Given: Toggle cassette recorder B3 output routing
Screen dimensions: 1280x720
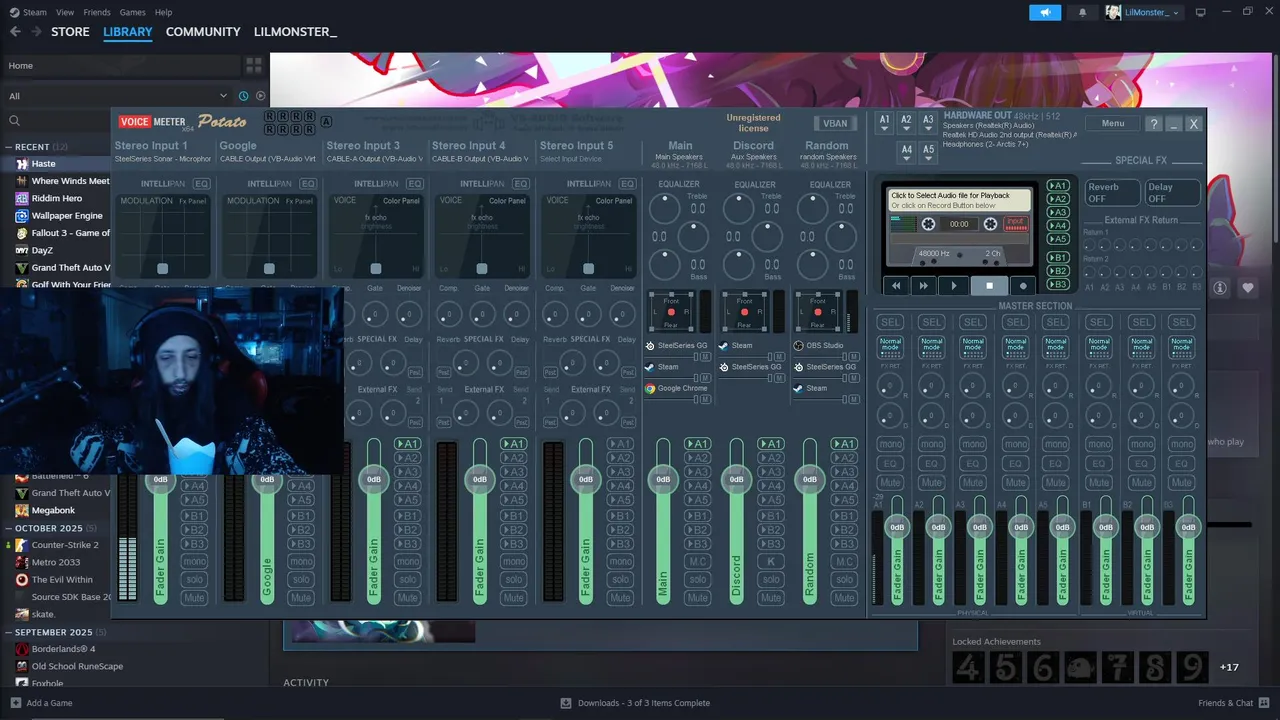Looking at the screenshot, I should coord(1058,285).
